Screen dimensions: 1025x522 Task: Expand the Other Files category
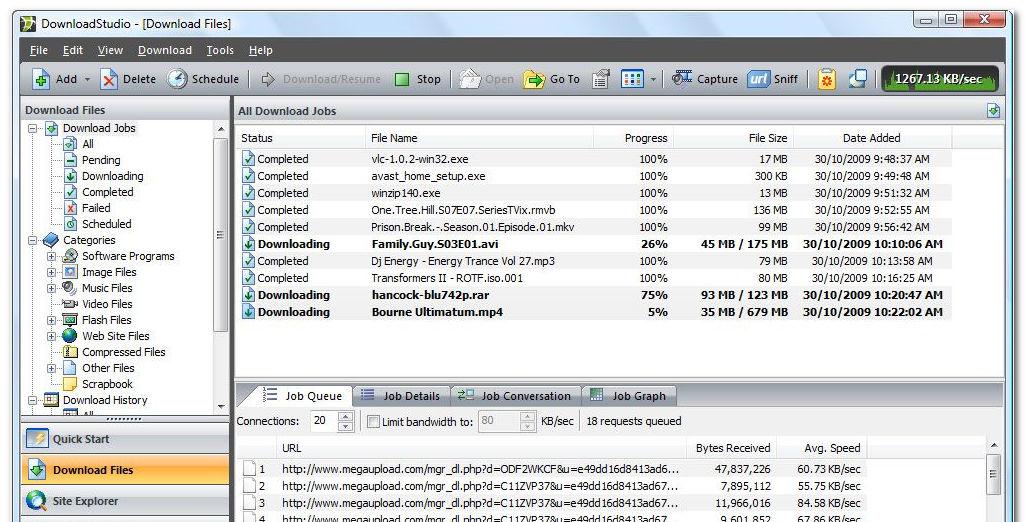coord(51,368)
